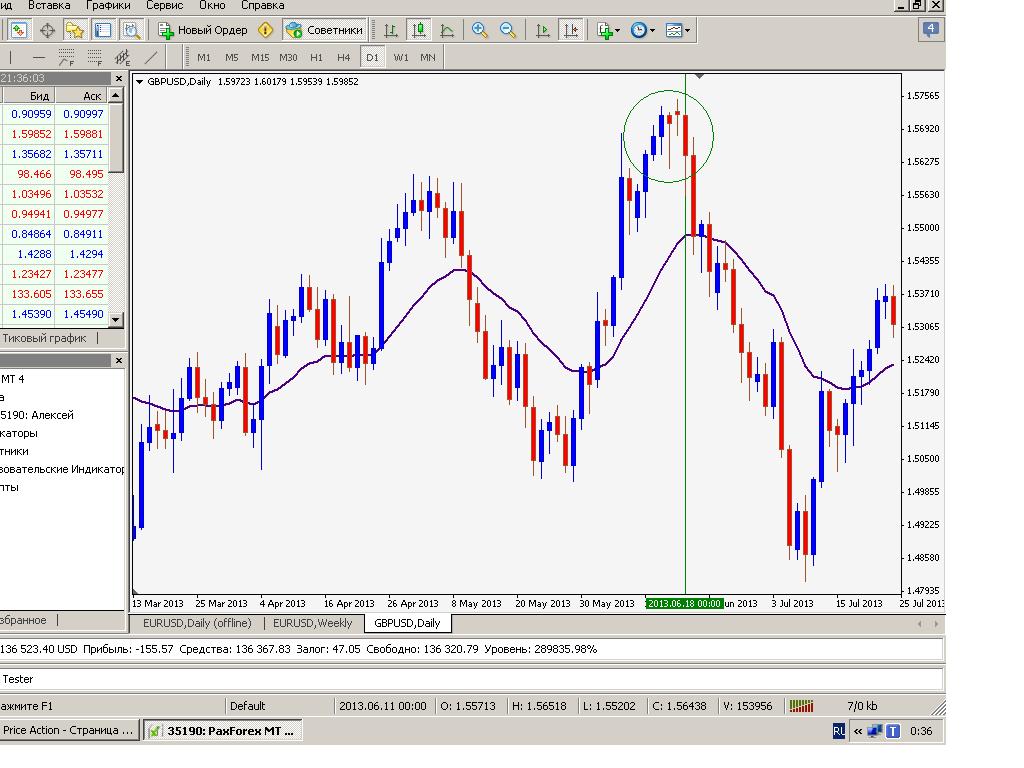Set timeframe to W1
This screenshot has width=1024, height=768.
(400, 57)
